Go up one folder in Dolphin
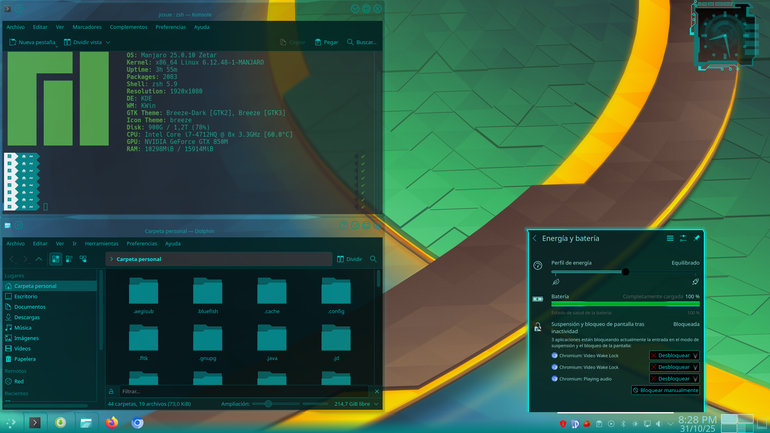This screenshot has width=770, height=433. click(39, 259)
